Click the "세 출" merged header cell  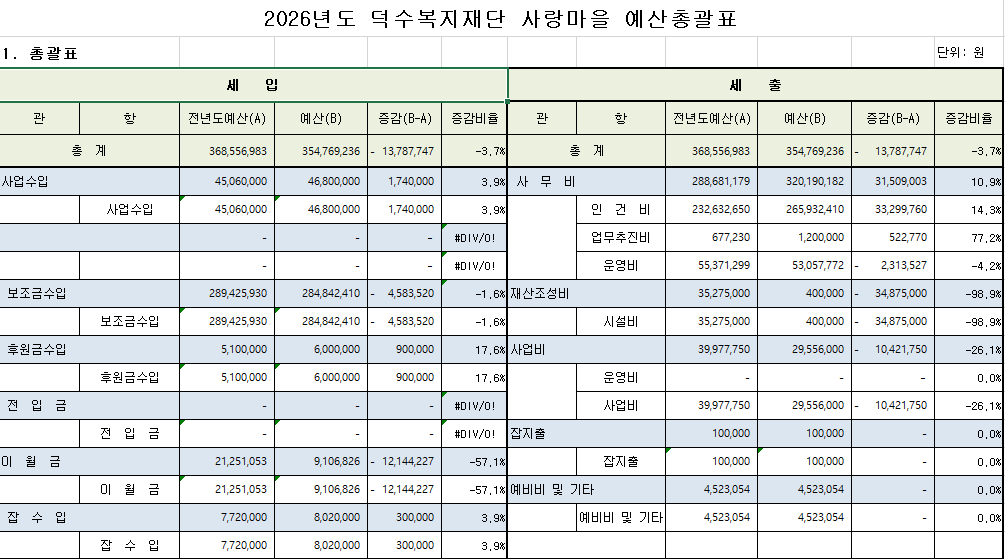pyautogui.click(x=755, y=84)
